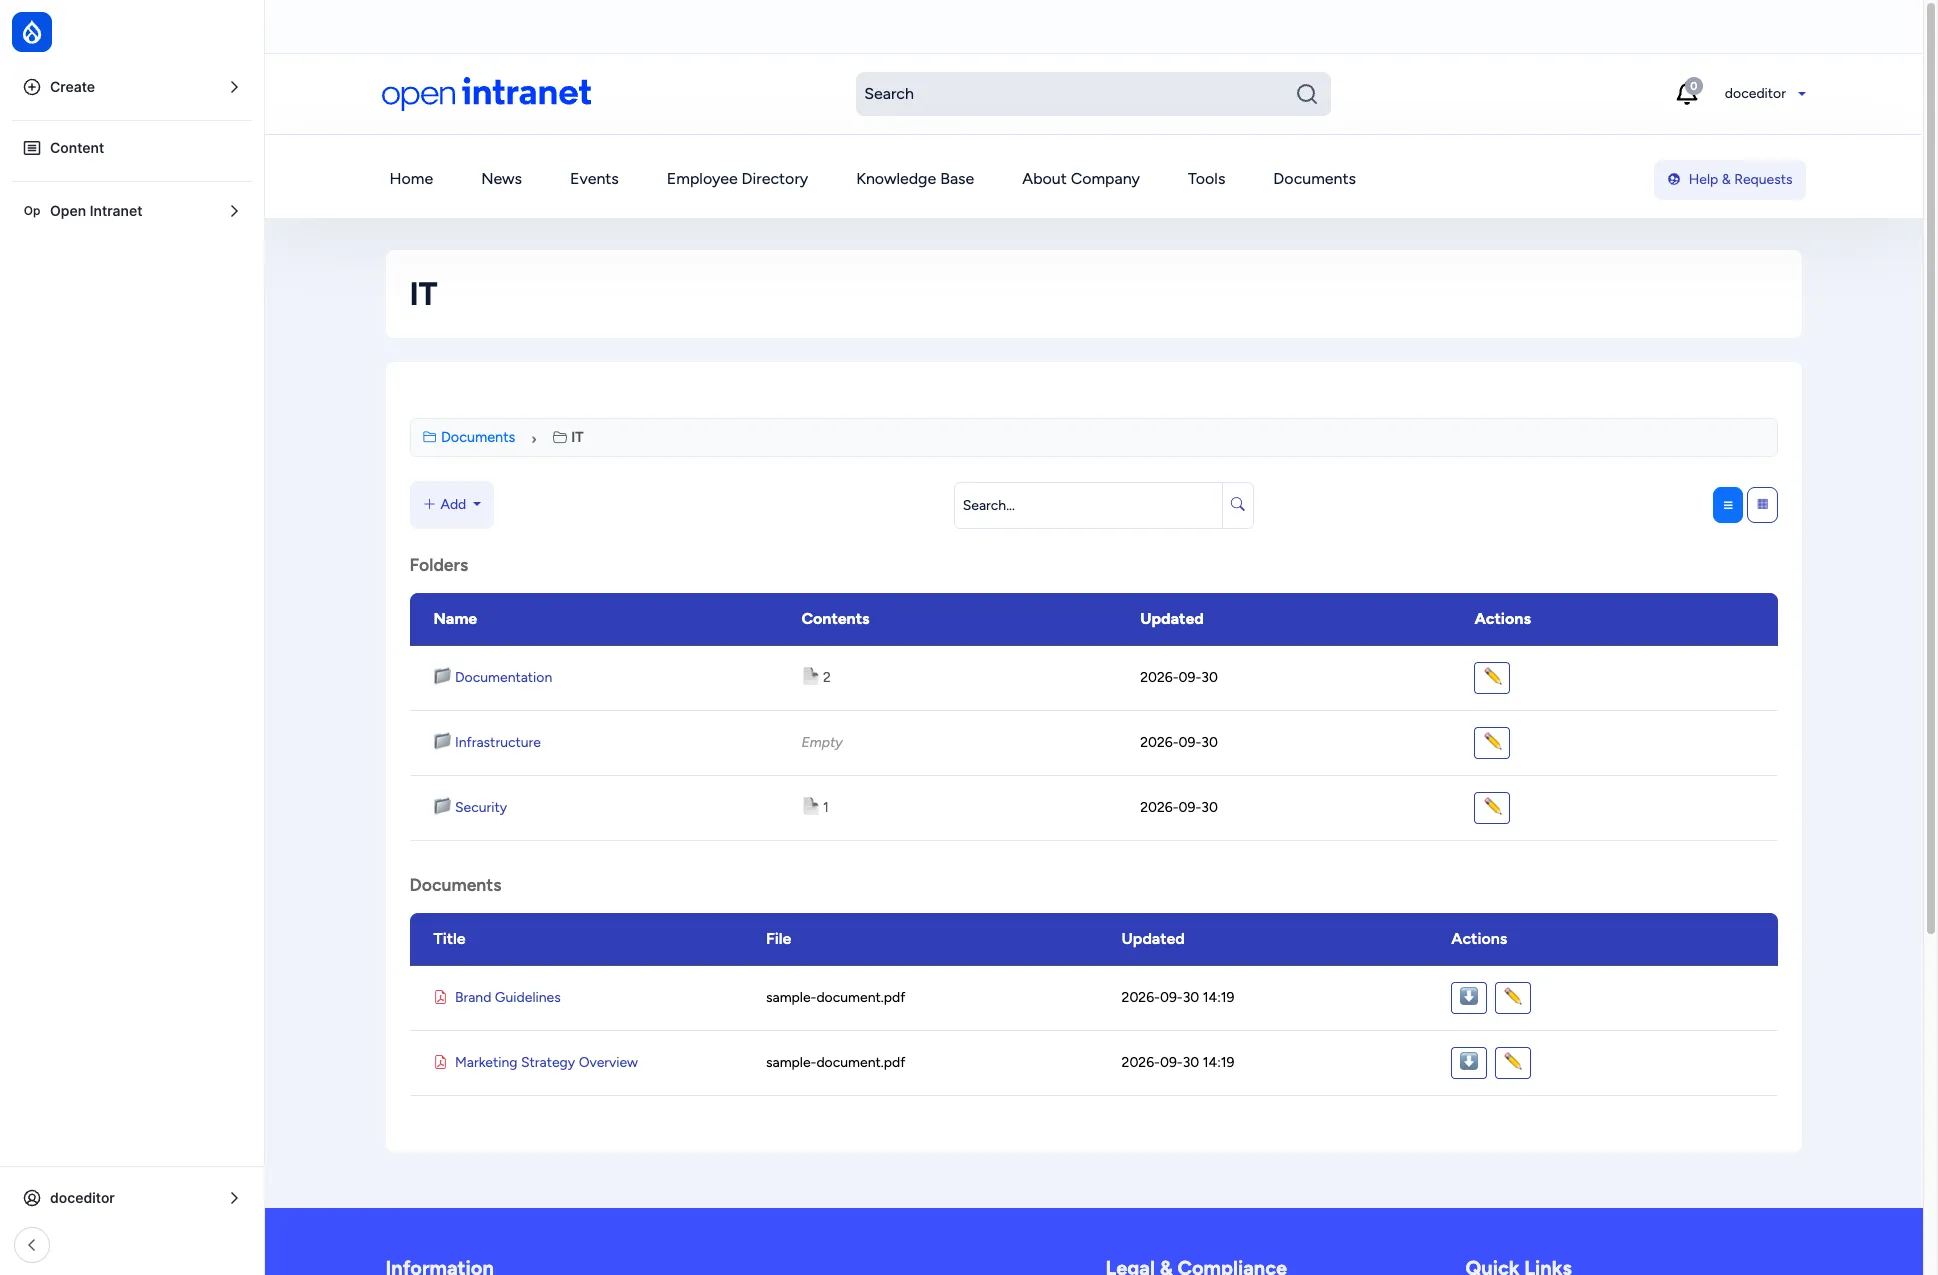The width and height of the screenshot is (1938, 1275).
Task: Edit the Brand Guidelines document
Action: pyautogui.click(x=1512, y=998)
